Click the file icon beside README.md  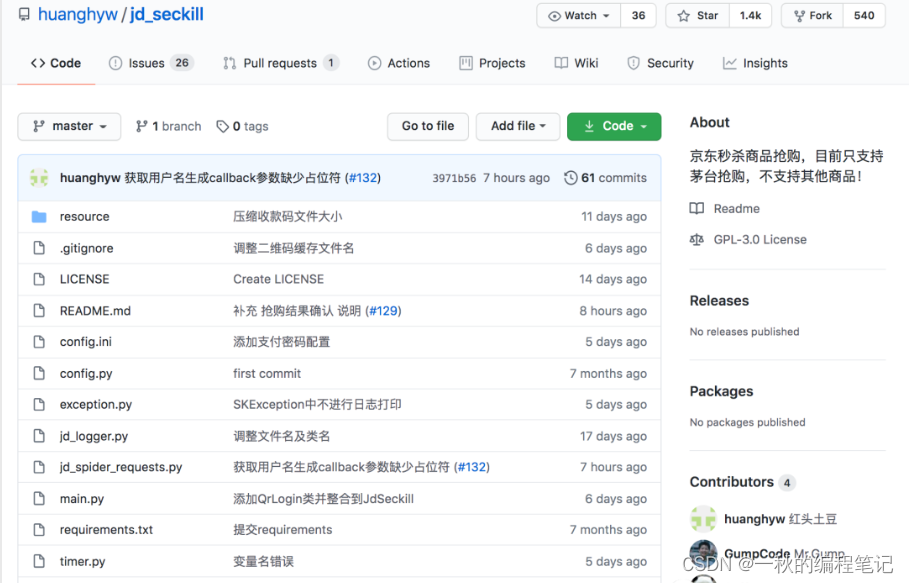point(39,311)
